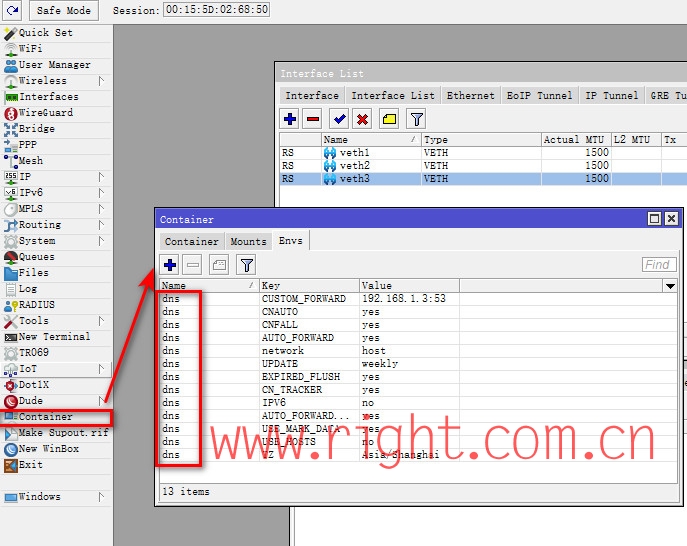Image resolution: width=687 pixels, height=546 pixels.
Task: Toggle Safe Mode button
Action: (x=64, y=10)
